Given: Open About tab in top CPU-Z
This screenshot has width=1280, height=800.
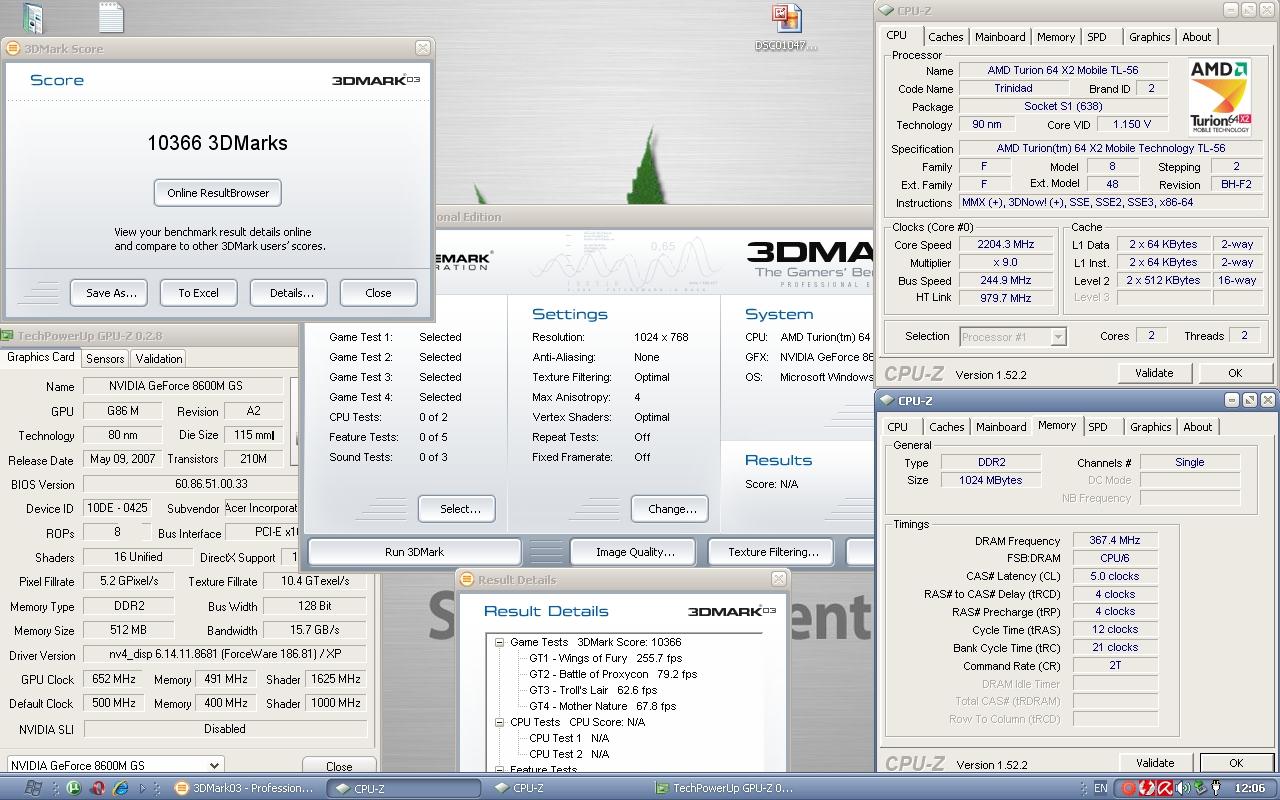Looking at the screenshot, I should click(x=1197, y=37).
